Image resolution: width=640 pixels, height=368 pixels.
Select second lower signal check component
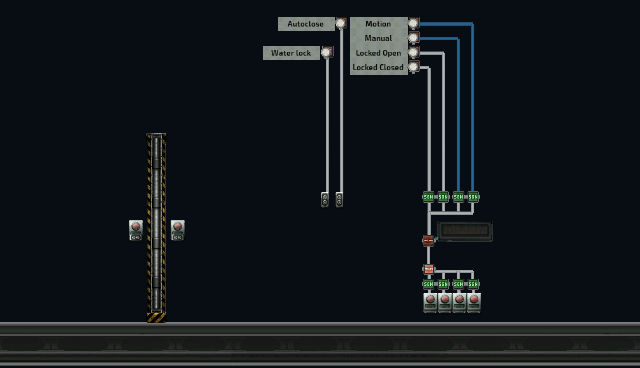pyautogui.click(x=443, y=284)
